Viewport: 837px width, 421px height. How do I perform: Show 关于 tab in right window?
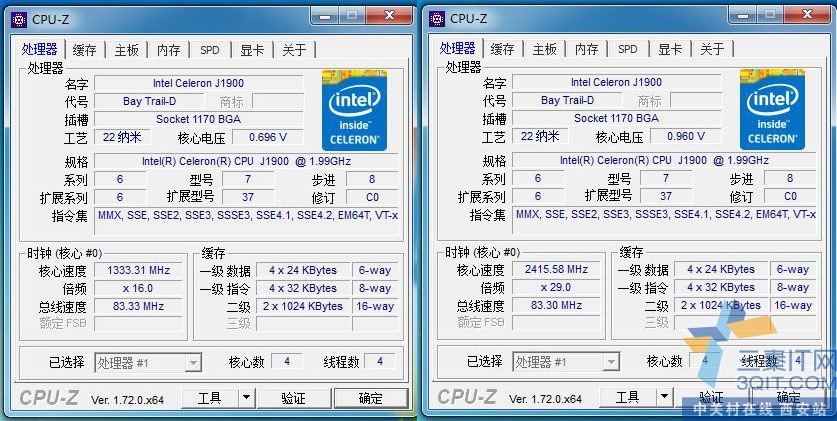point(712,50)
